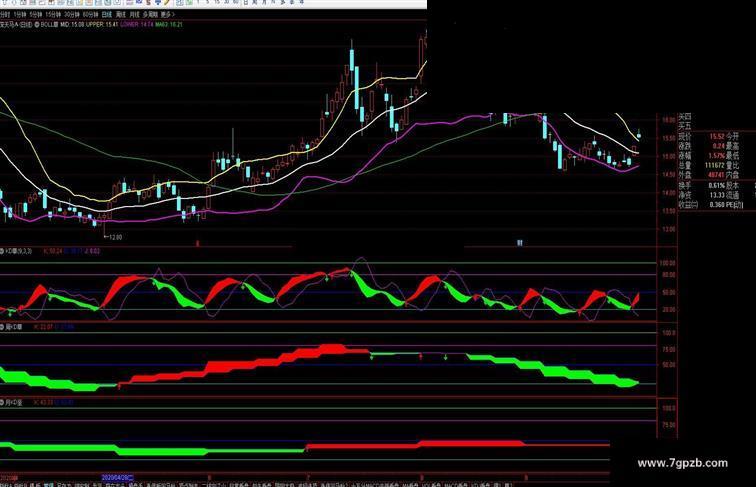
Task: Select the highlighted 2020/04/09 date label
Action: pos(118,477)
